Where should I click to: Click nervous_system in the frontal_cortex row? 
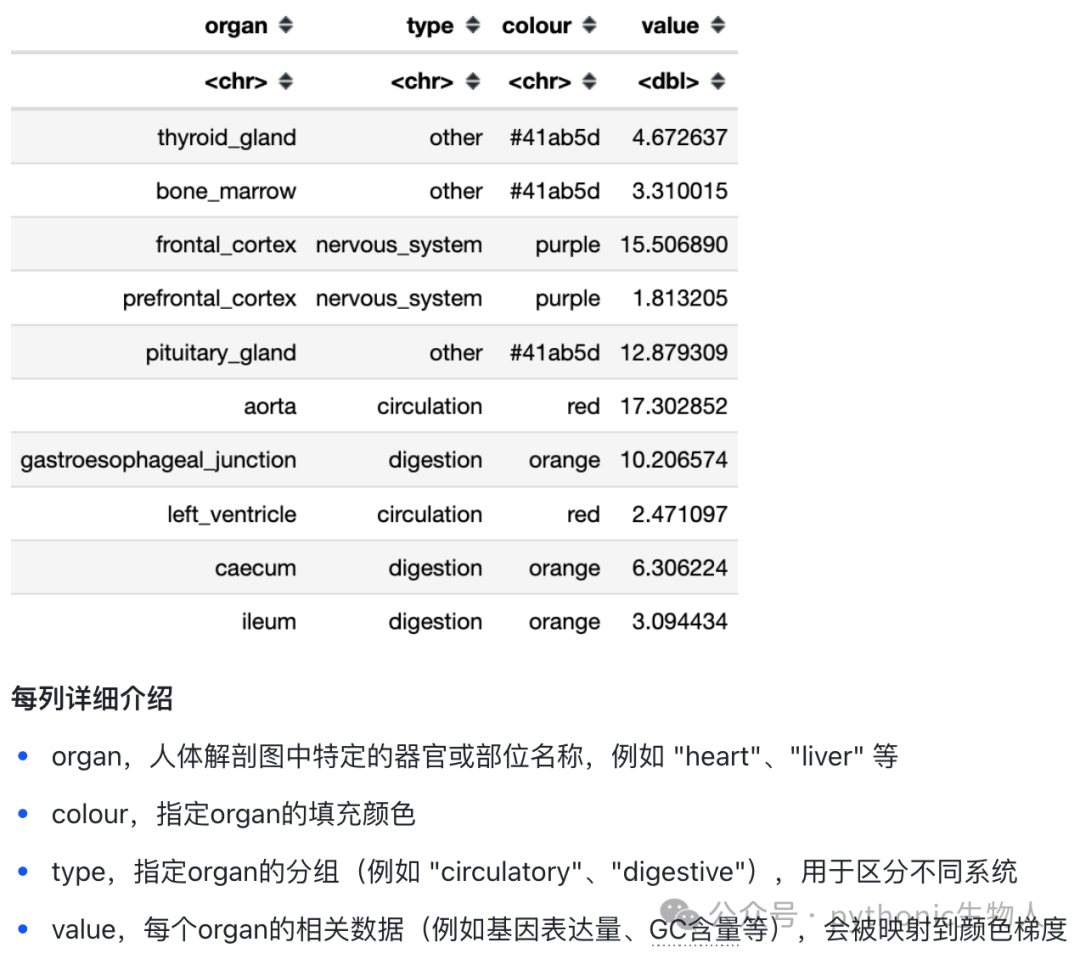pyautogui.click(x=399, y=245)
